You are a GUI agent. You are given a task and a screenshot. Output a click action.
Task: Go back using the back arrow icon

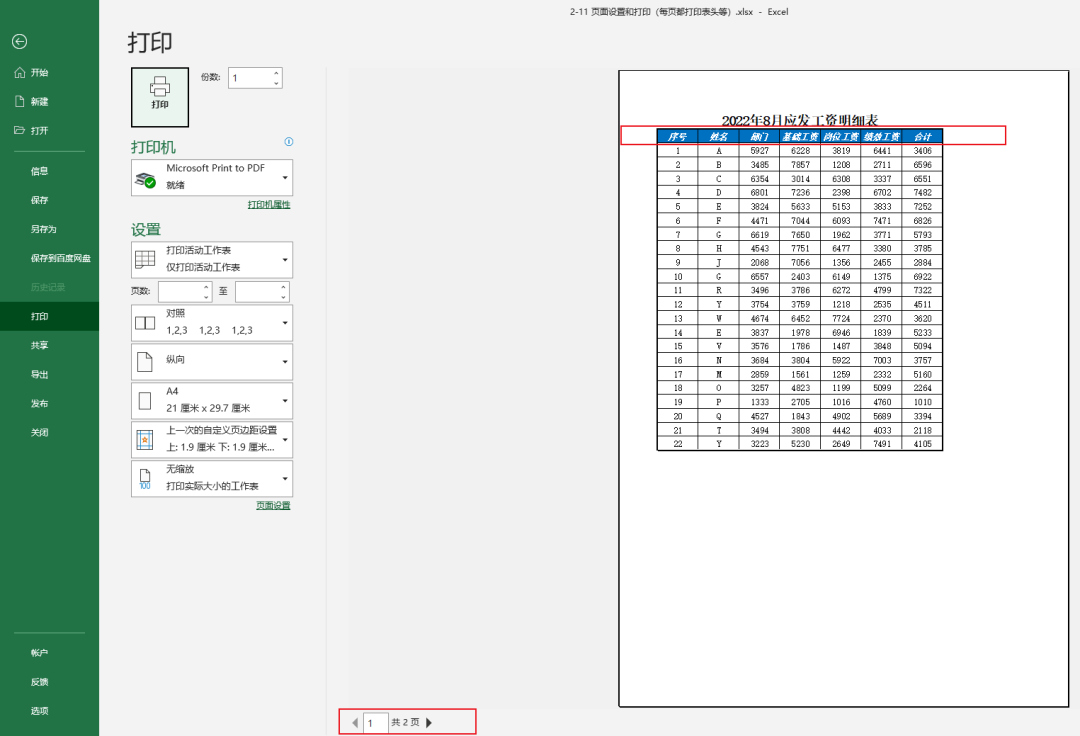[x=19, y=42]
